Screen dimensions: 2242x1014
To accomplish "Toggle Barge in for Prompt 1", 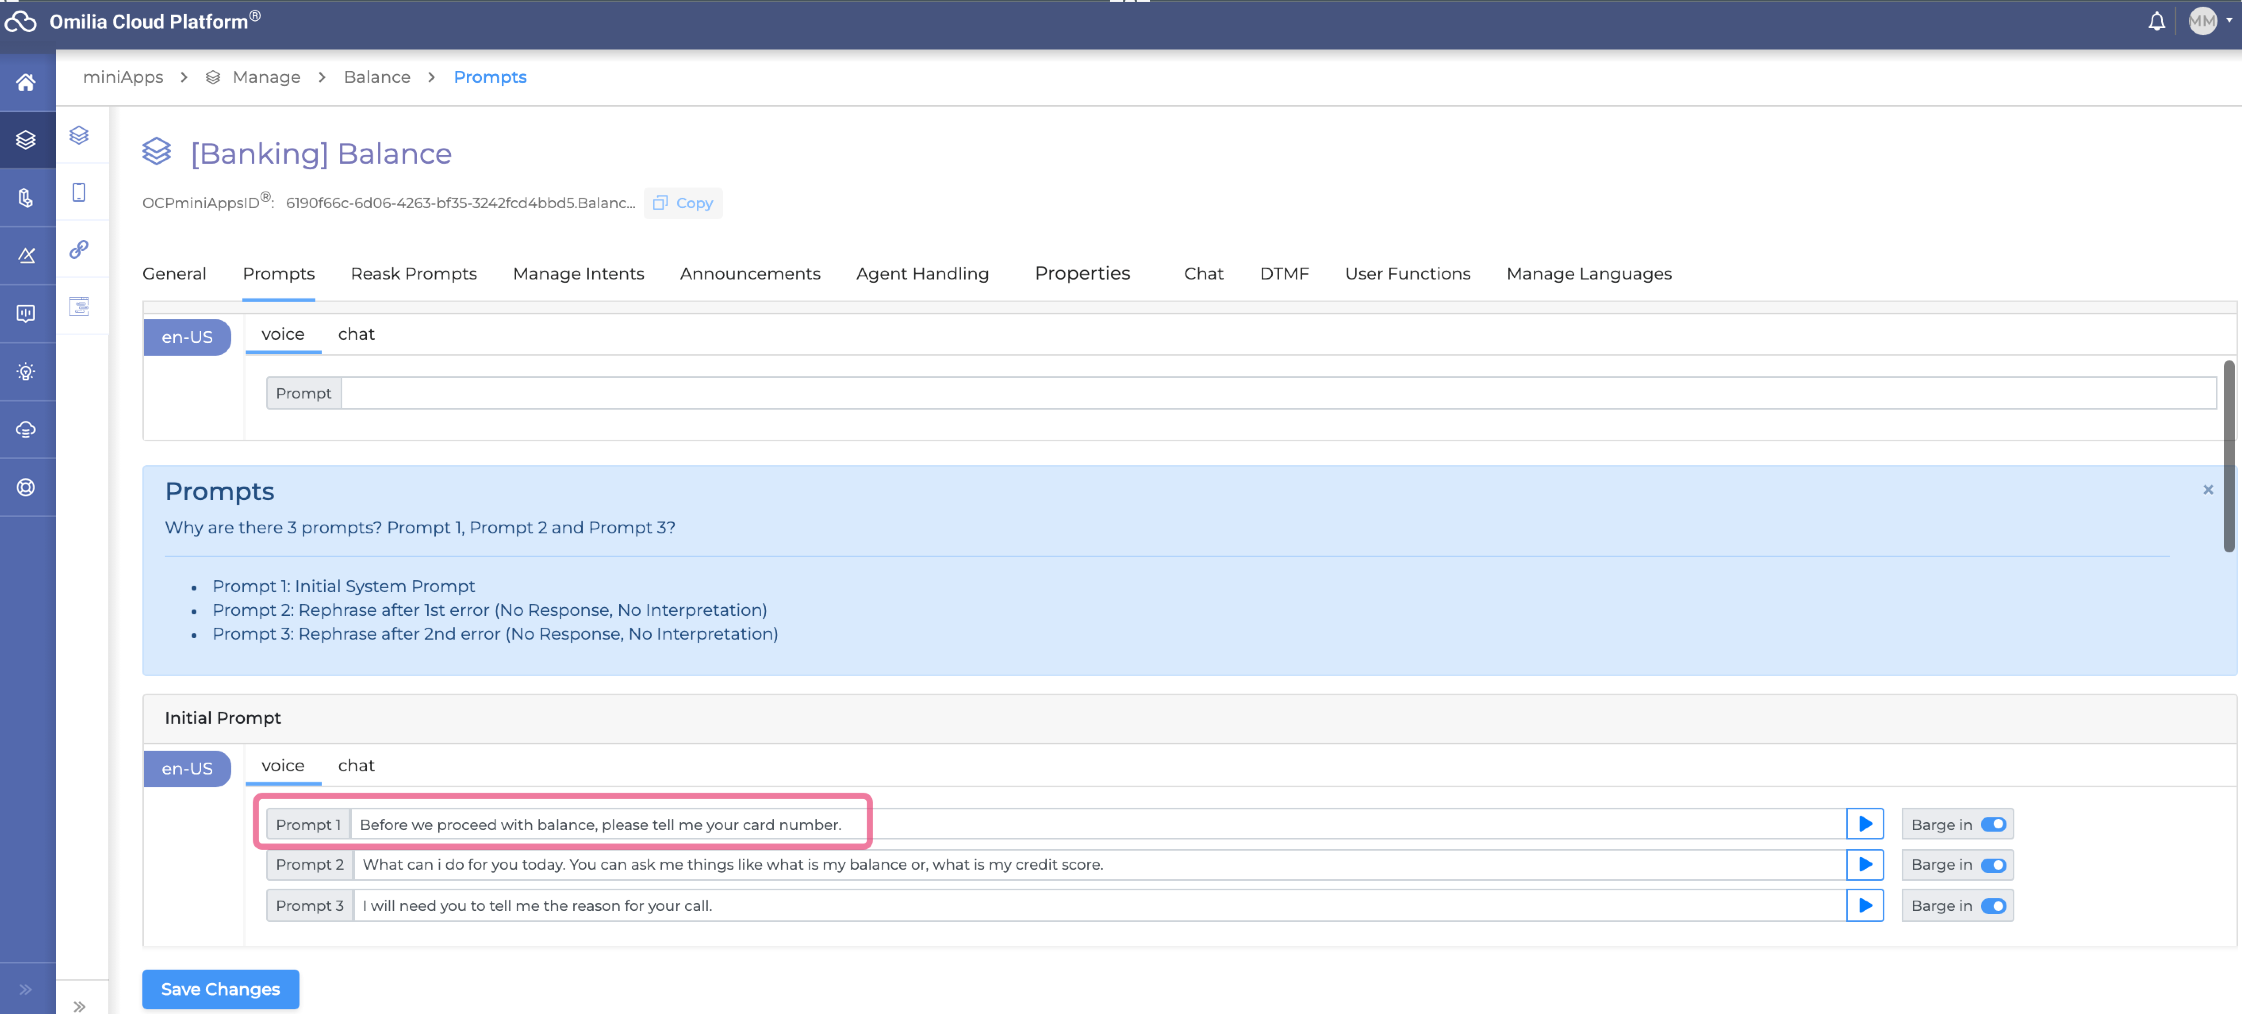I will (1993, 824).
